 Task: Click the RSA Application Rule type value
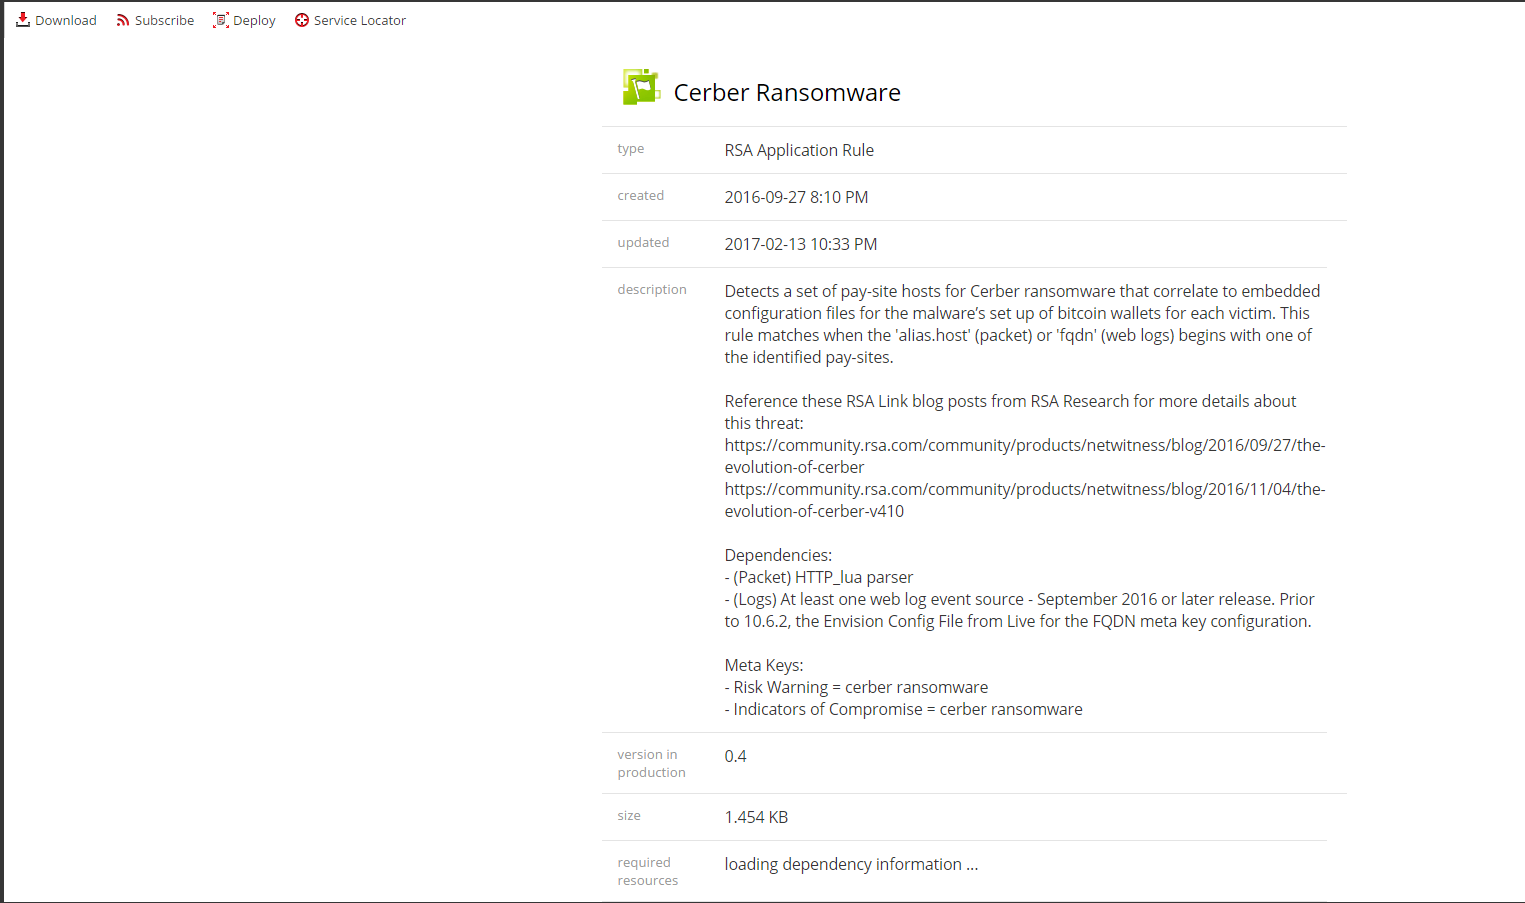click(799, 150)
